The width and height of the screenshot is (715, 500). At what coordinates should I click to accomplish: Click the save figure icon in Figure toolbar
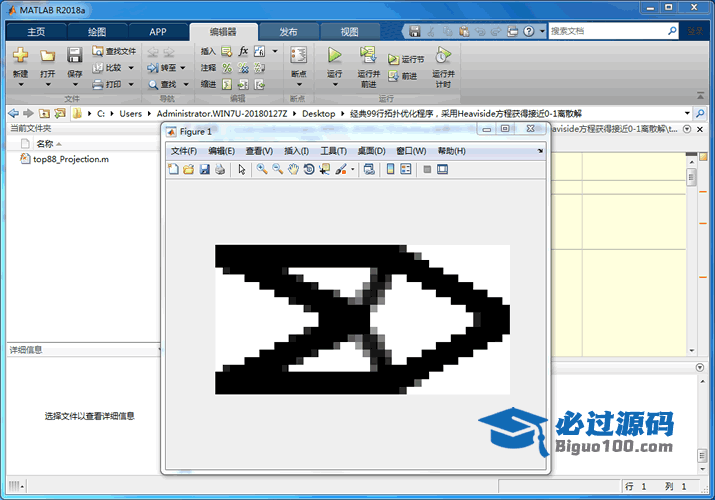coord(204,170)
